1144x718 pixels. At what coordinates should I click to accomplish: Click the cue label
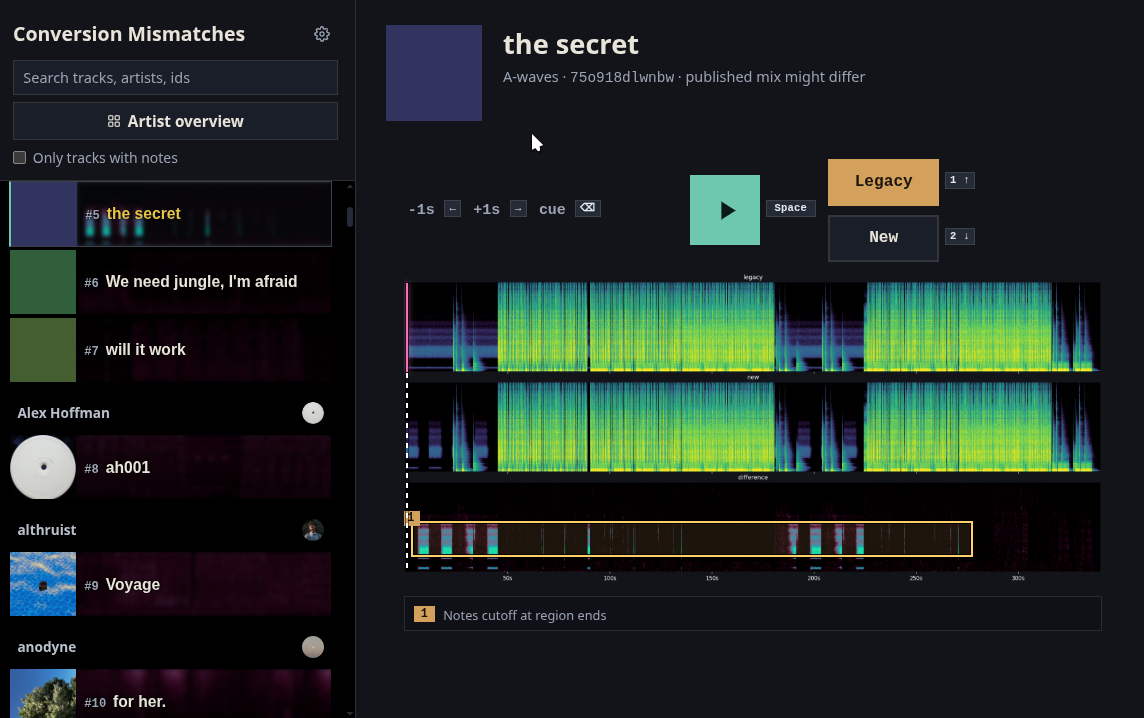tap(552, 209)
